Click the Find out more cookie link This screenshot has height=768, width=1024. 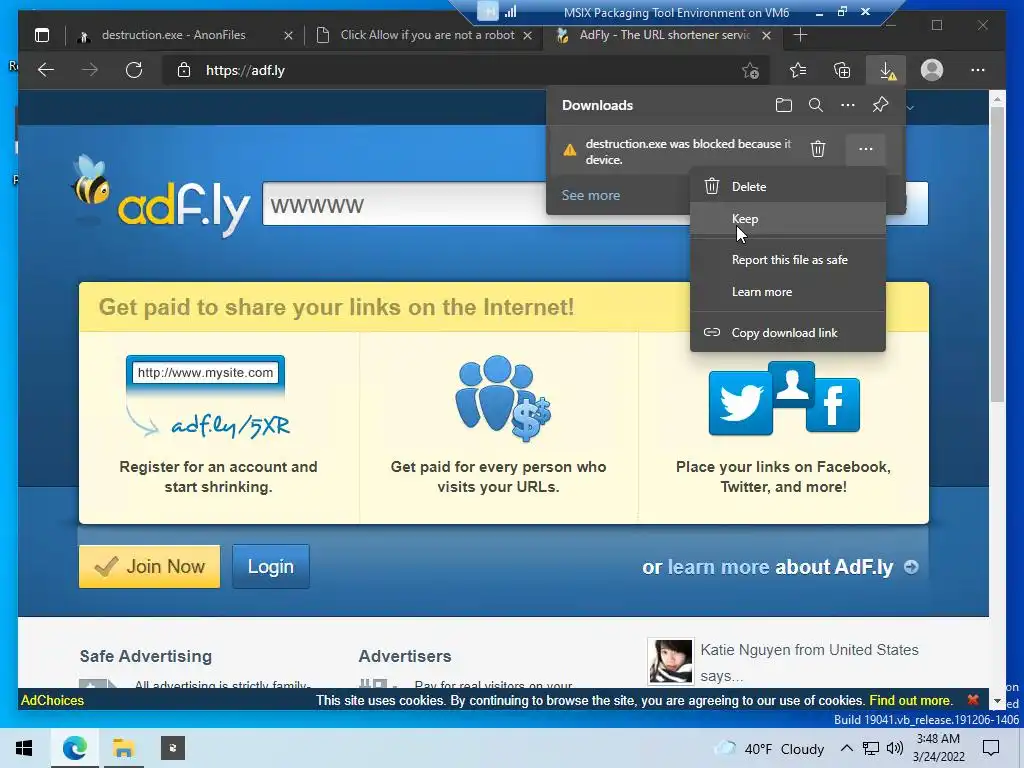(x=910, y=700)
